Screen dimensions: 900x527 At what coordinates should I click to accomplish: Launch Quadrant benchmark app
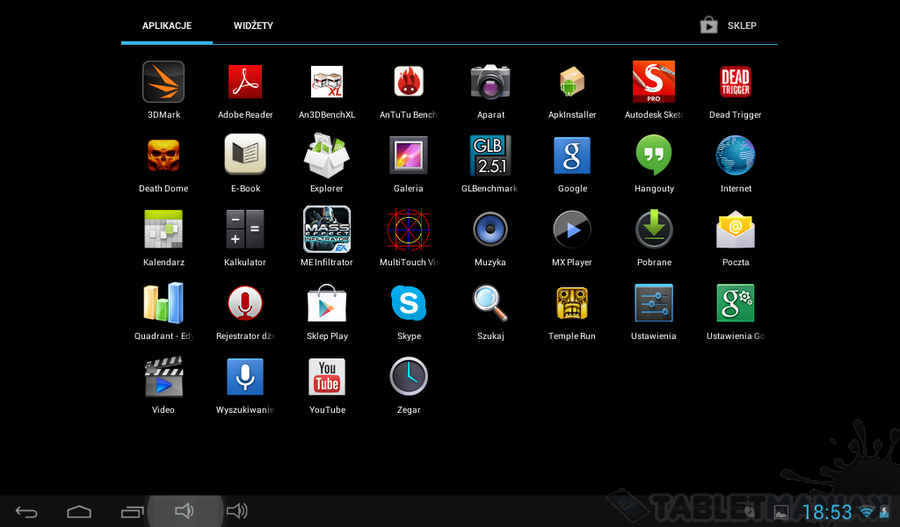click(x=164, y=303)
